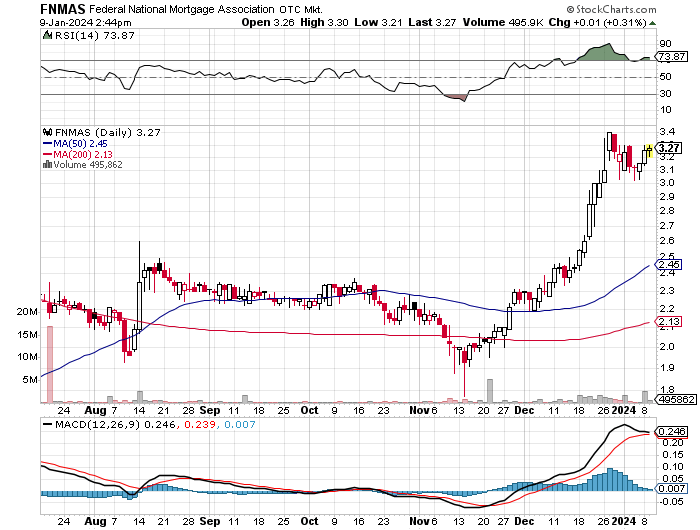This screenshot has width=700, height=530.
Task: Click the RSI(14) 73.87 indicator label
Action: click(x=95, y=36)
